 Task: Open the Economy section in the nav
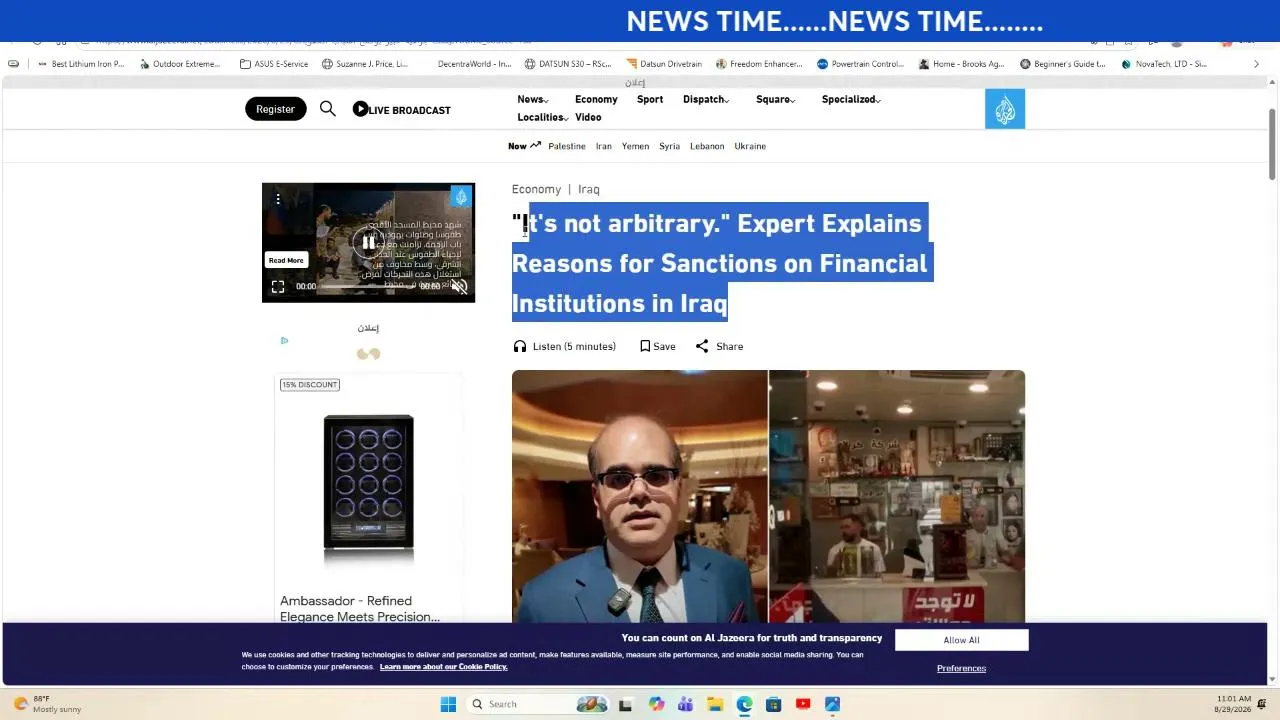pyautogui.click(x=596, y=99)
